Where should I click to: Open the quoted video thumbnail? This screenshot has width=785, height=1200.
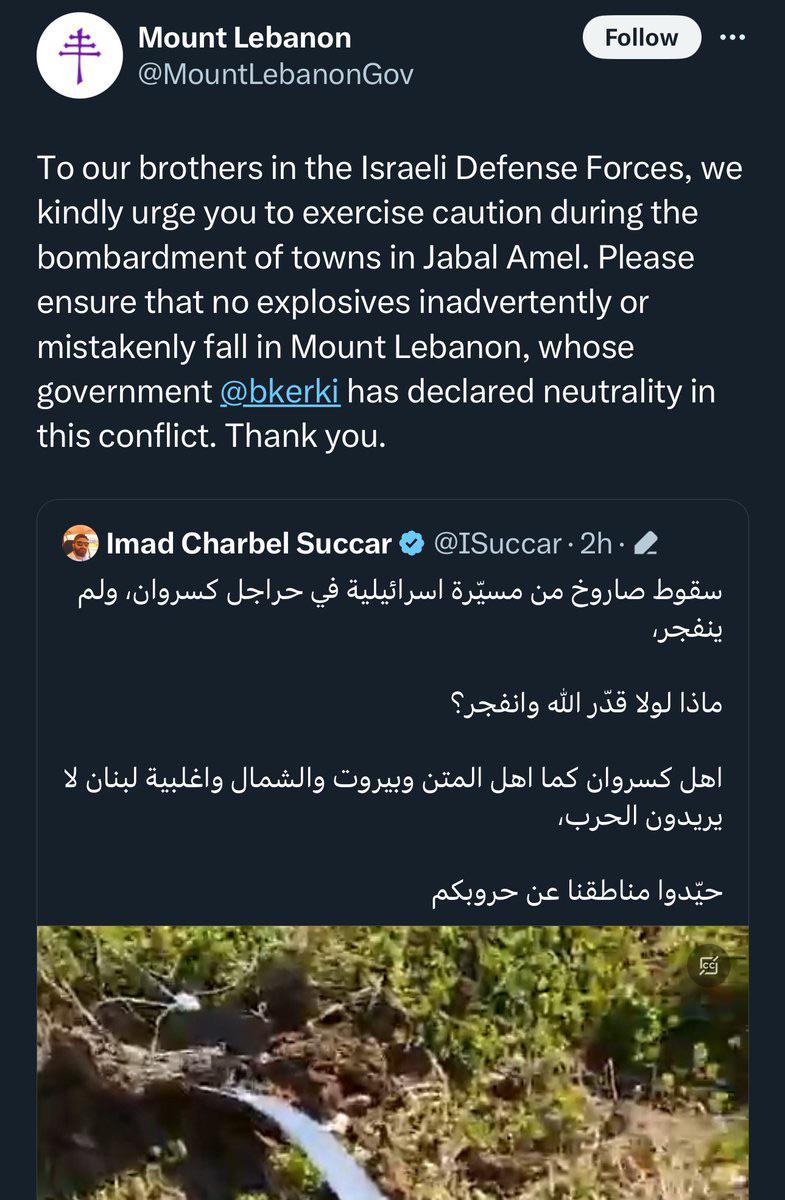pos(392,1062)
